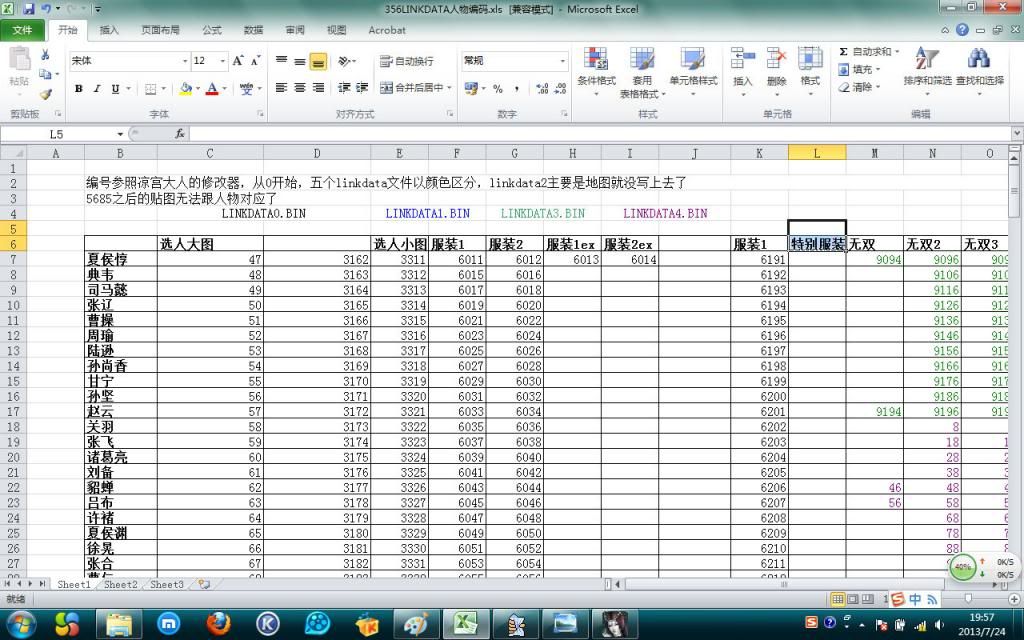This screenshot has height=640, width=1024.
Task: Click the font color red A swatch
Action: 211,89
